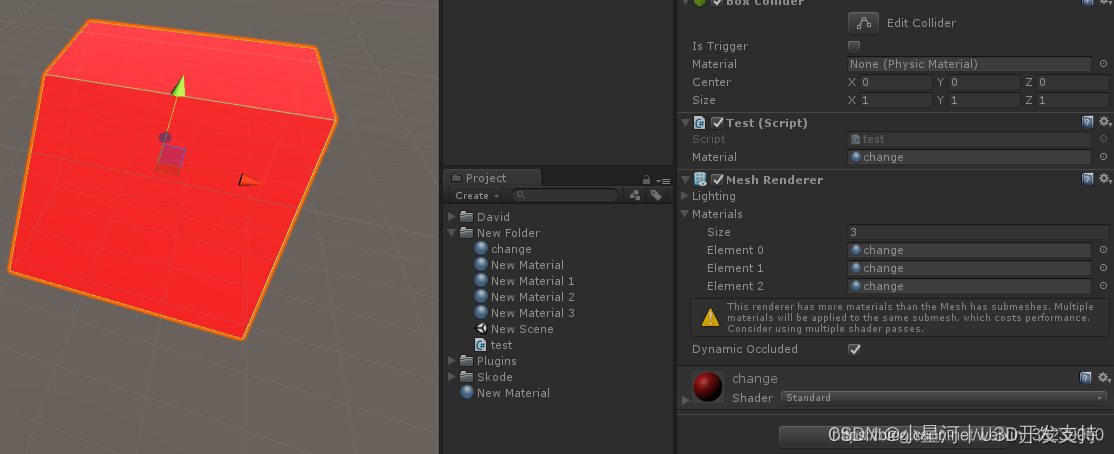Click the Project panel lock icon

click(x=647, y=180)
